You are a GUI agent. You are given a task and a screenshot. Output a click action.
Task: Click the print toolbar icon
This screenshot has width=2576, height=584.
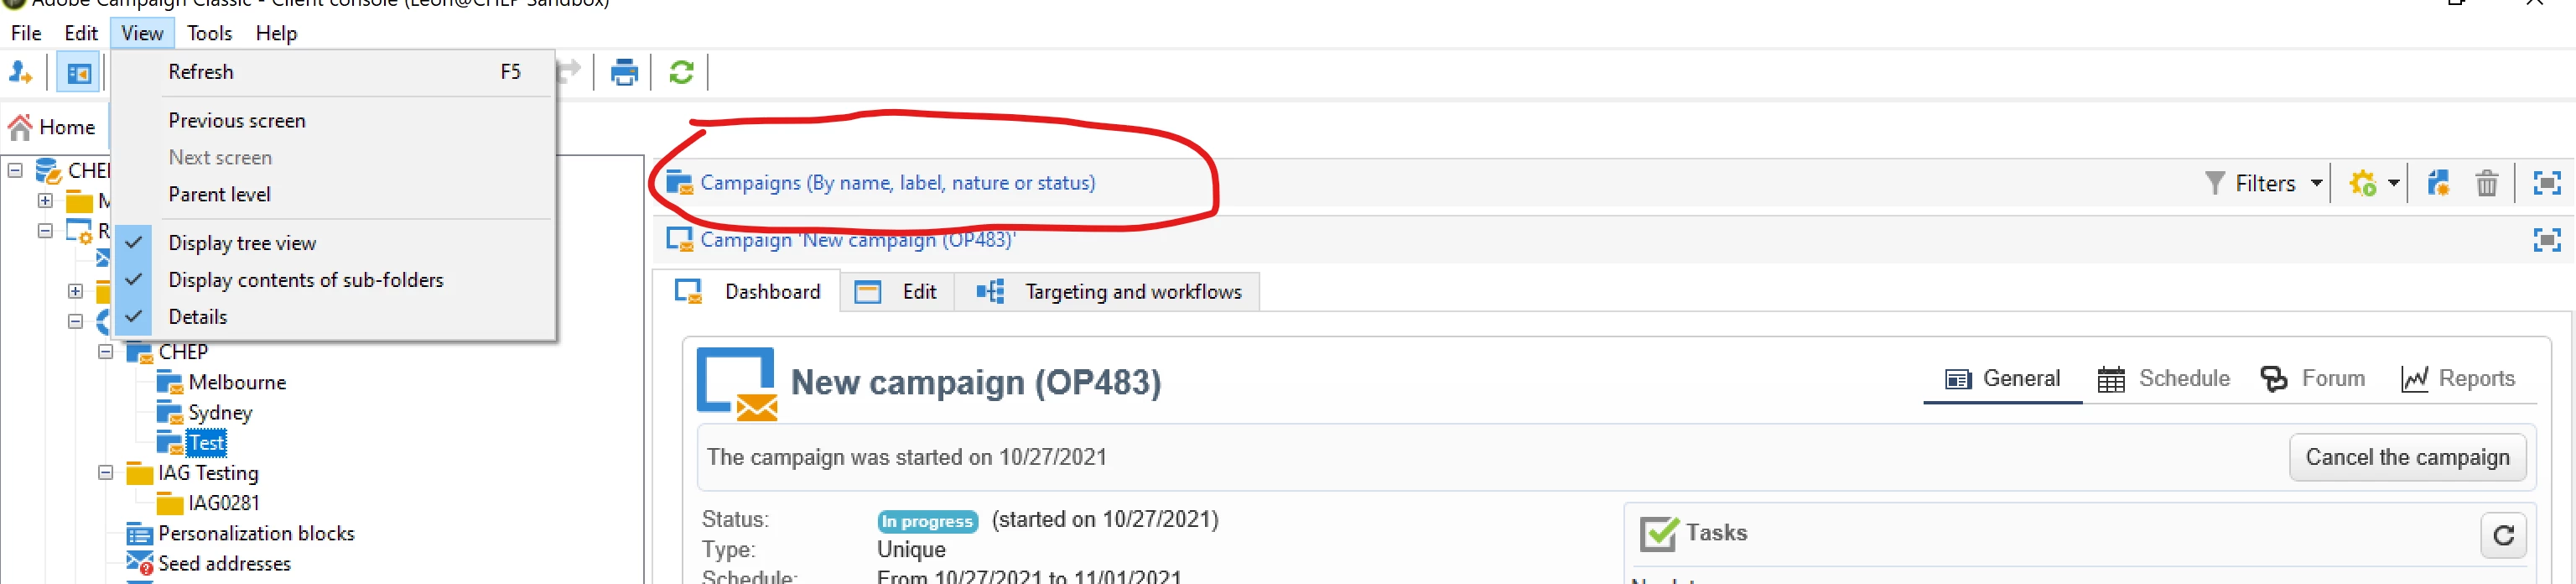point(624,72)
